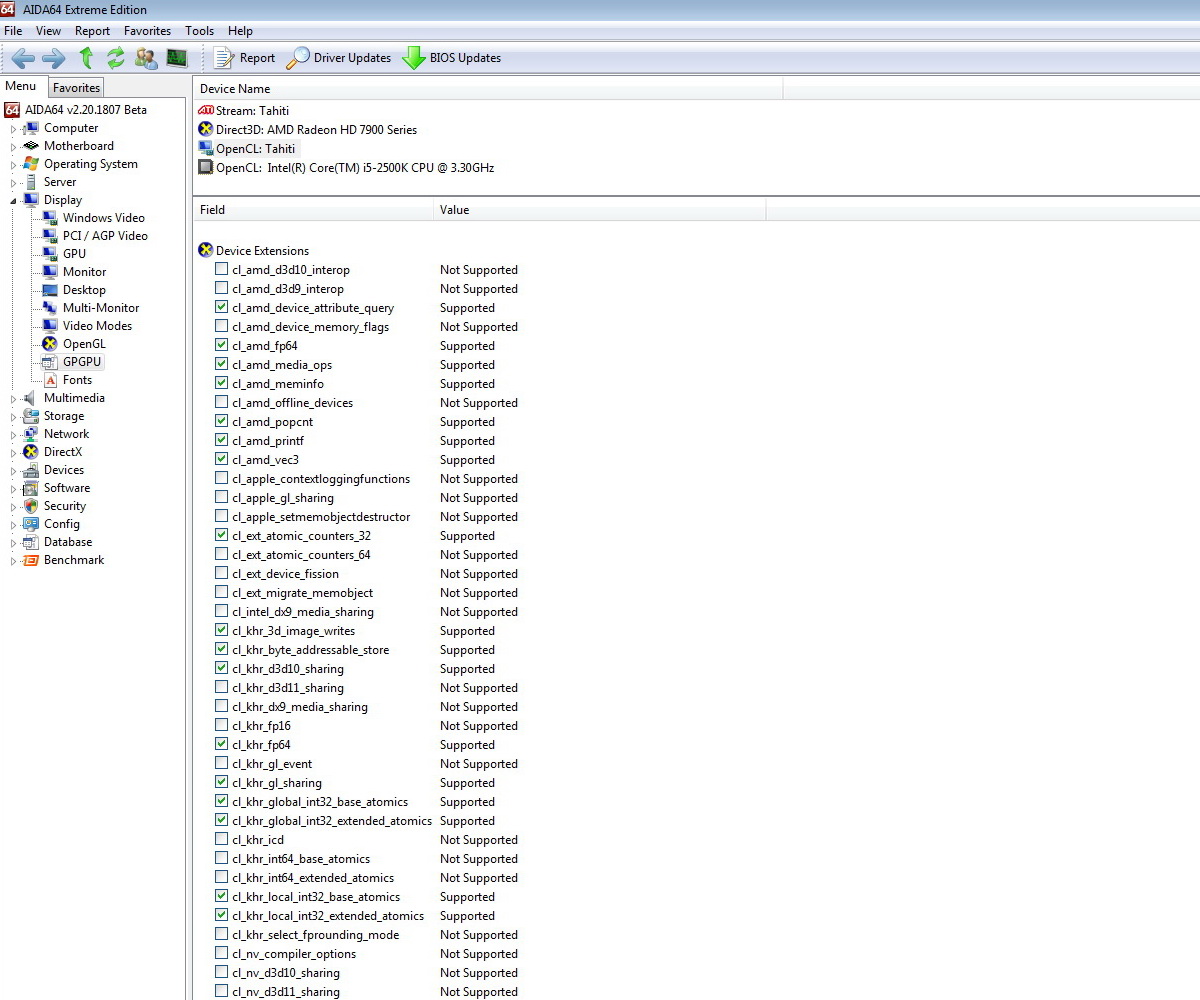Select the GPGPU tree item
Viewport: 1200px width, 1000px height.
pyautogui.click(x=82, y=362)
